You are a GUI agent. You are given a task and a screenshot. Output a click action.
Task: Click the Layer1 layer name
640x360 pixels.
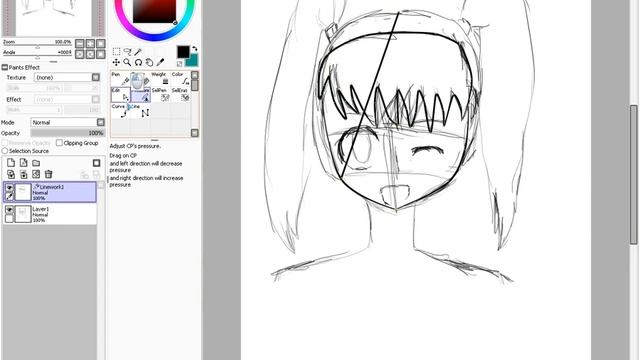(40, 209)
